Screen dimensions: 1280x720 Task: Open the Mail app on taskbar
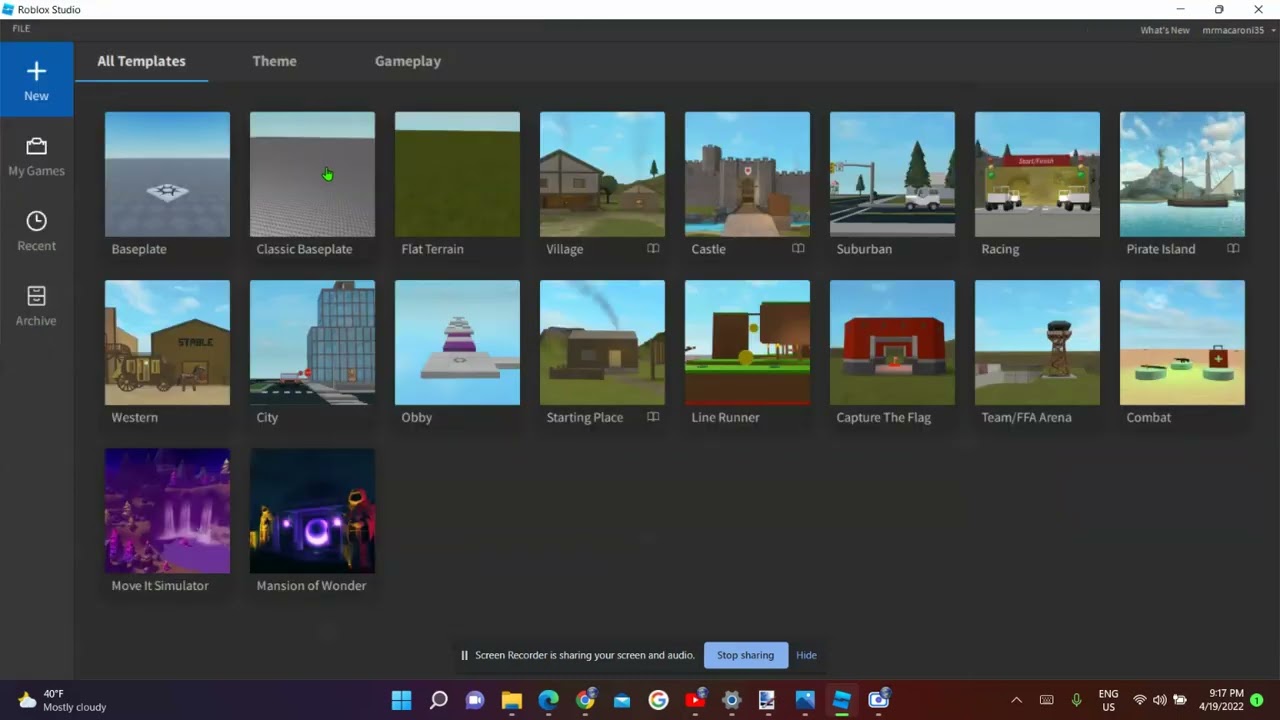coord(621,700)
